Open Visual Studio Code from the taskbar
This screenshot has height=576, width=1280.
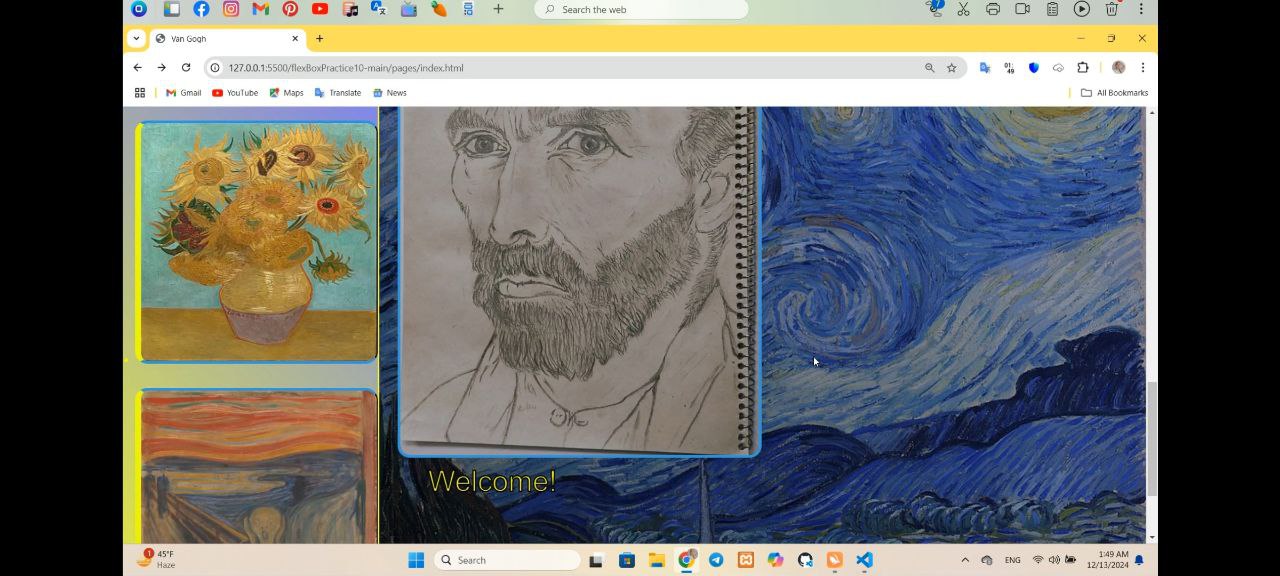(864, 560)
